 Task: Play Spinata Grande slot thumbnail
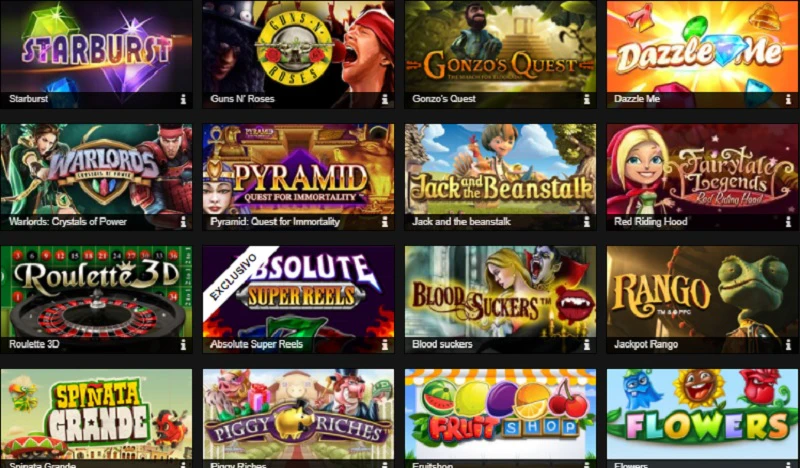point(96,414)
